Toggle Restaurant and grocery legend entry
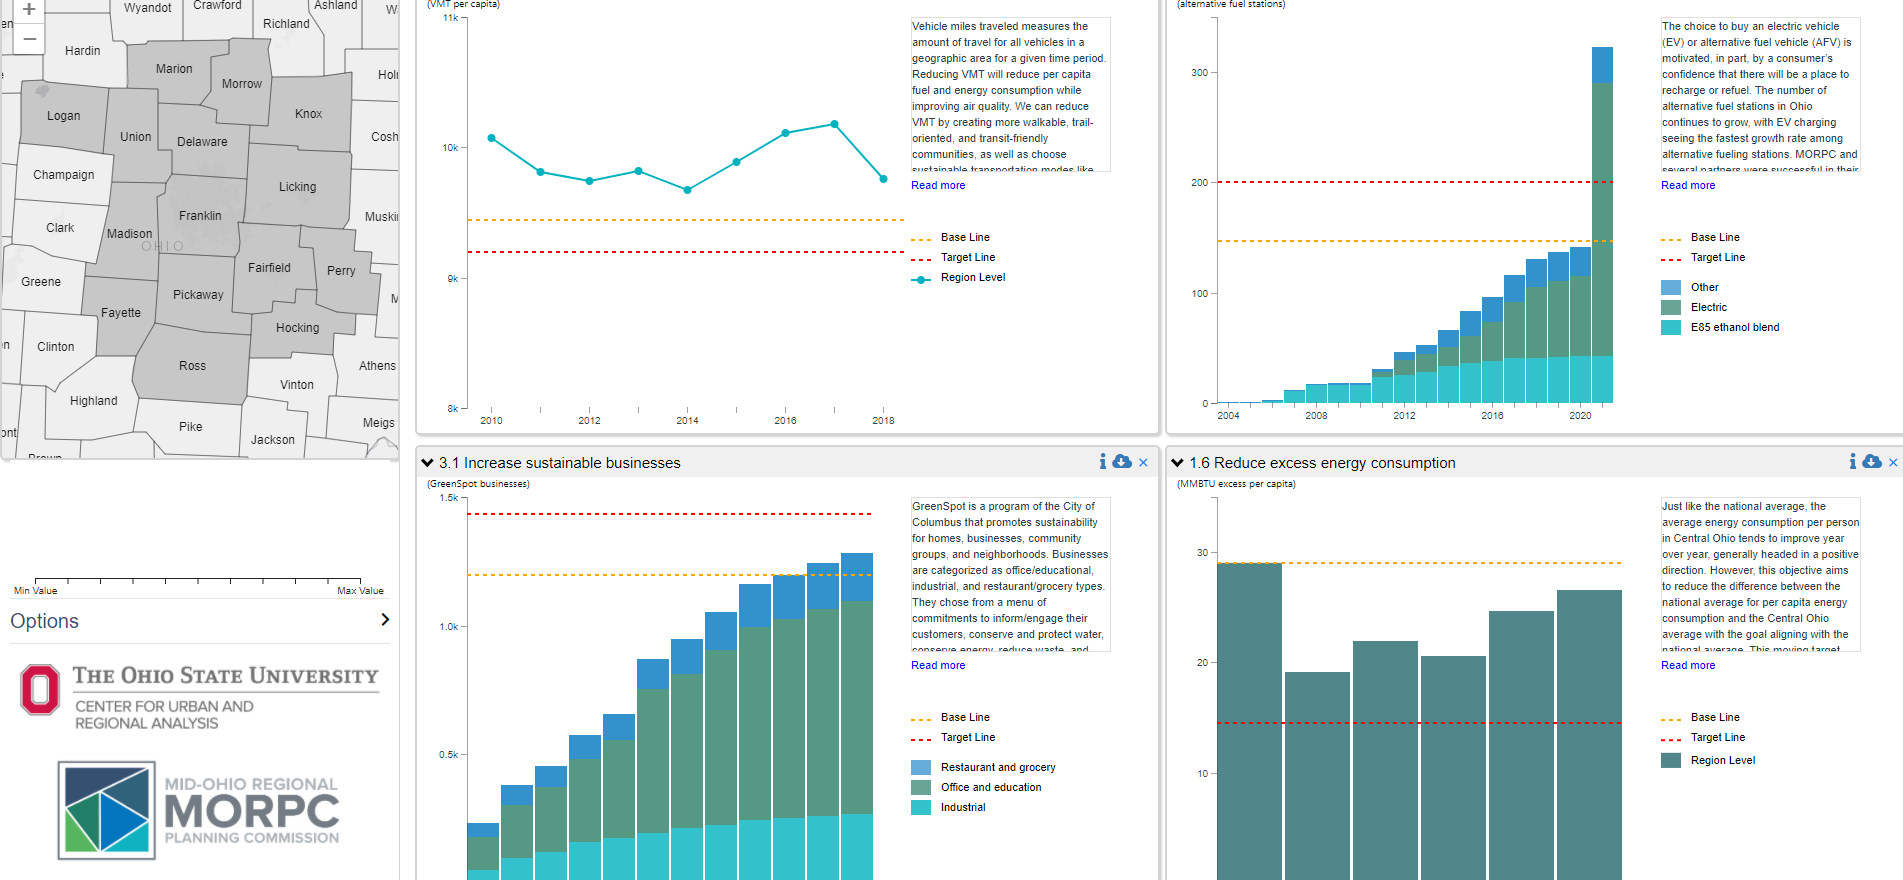 [997, 768]
